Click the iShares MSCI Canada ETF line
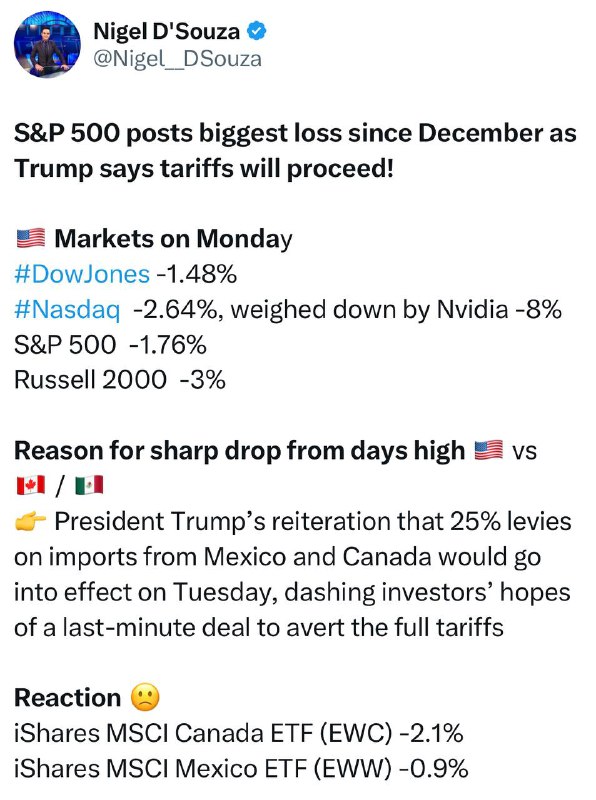596x800 pixels. pyautogui.click(x=238, y=734)
